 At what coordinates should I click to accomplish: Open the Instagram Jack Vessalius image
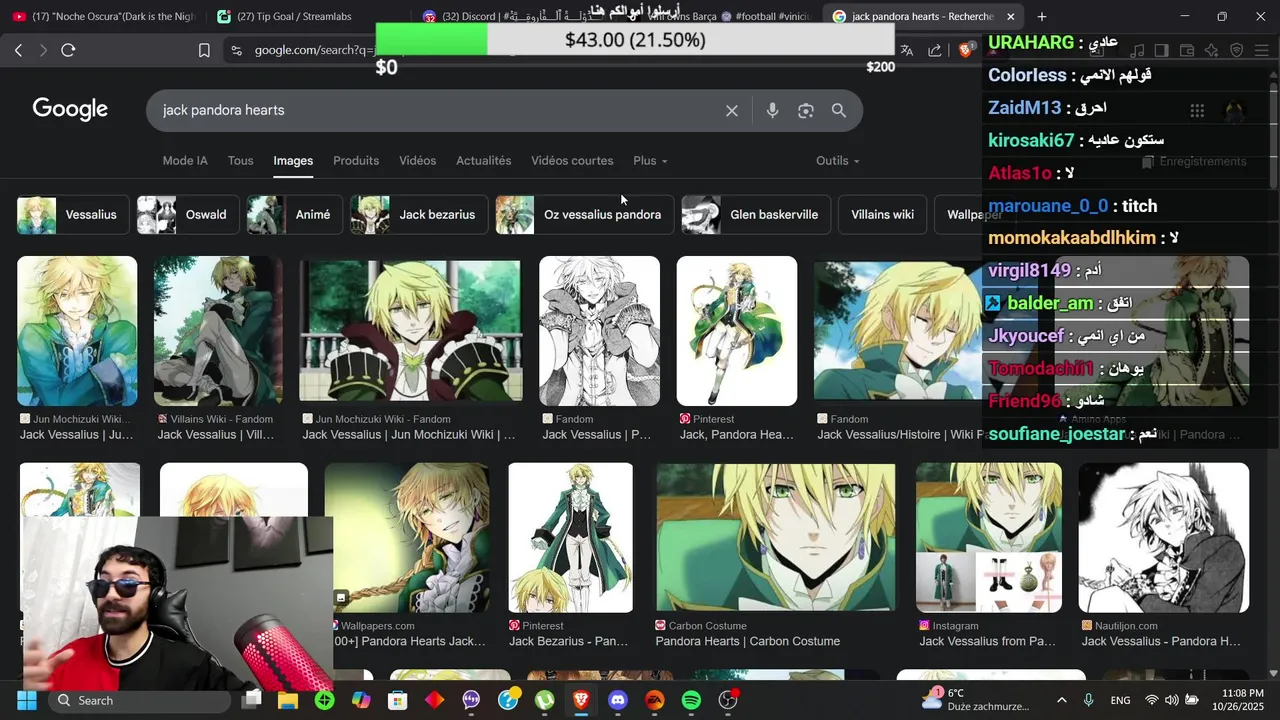pyautogui.click(x=989, y=537)
